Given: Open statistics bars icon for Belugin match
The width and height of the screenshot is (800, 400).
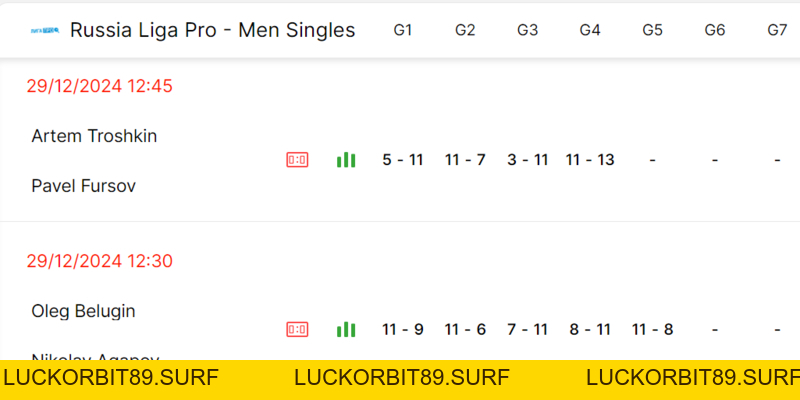Looking at the screenshot, I should tap(346, 330).
